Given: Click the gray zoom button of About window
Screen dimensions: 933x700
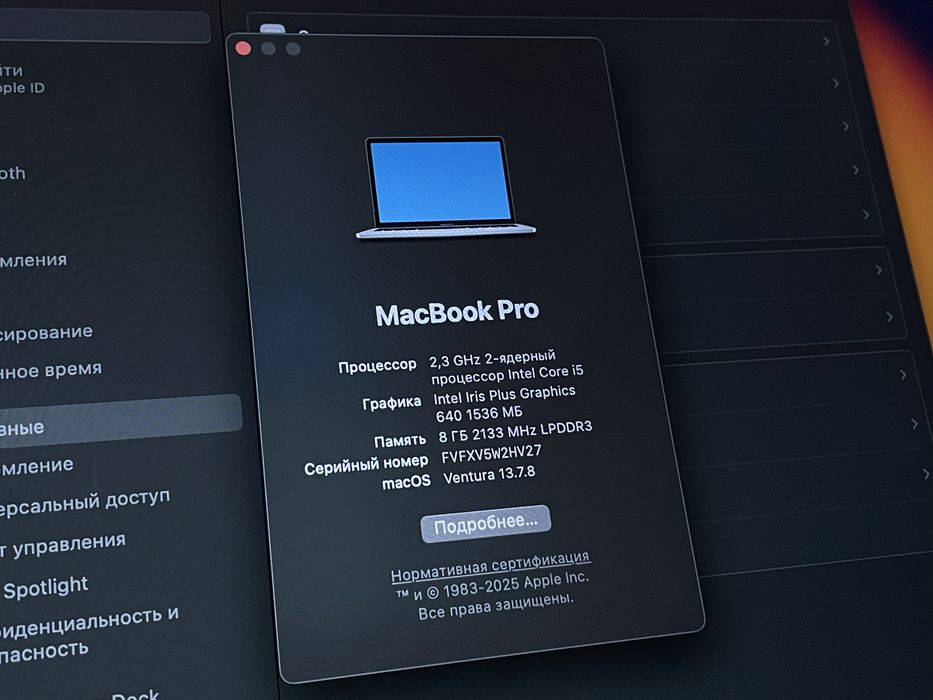Looking at the screenshot, I should pyautogui.click(x=293, y=48).
